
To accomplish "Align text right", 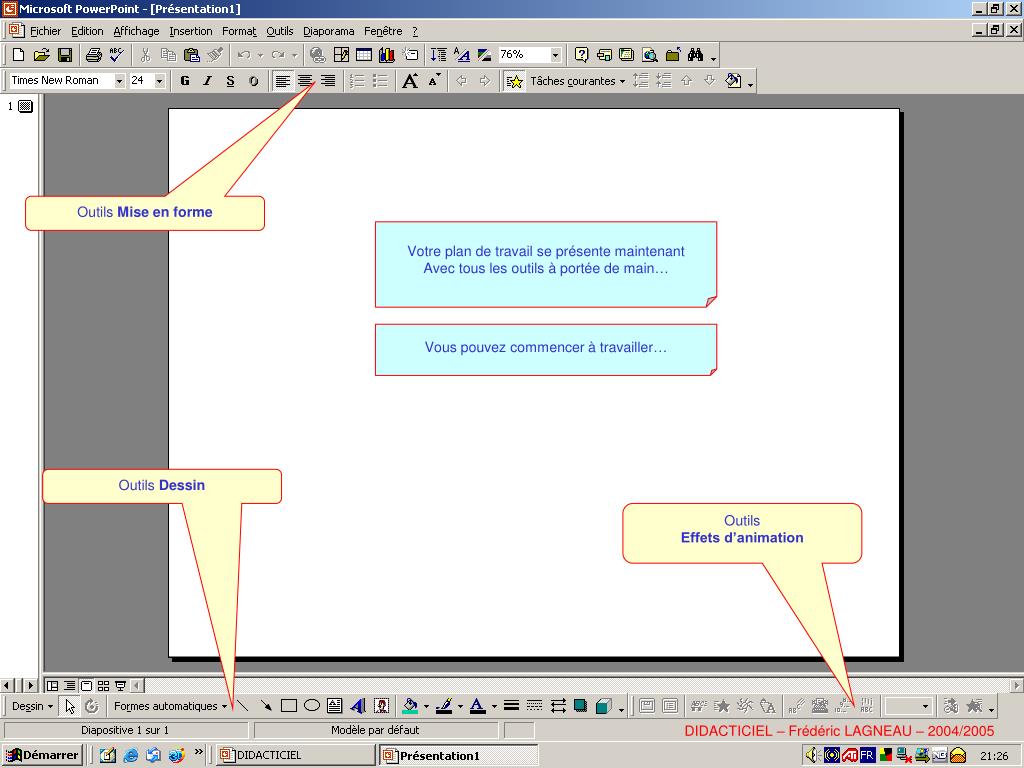I will tap(328, 81).
